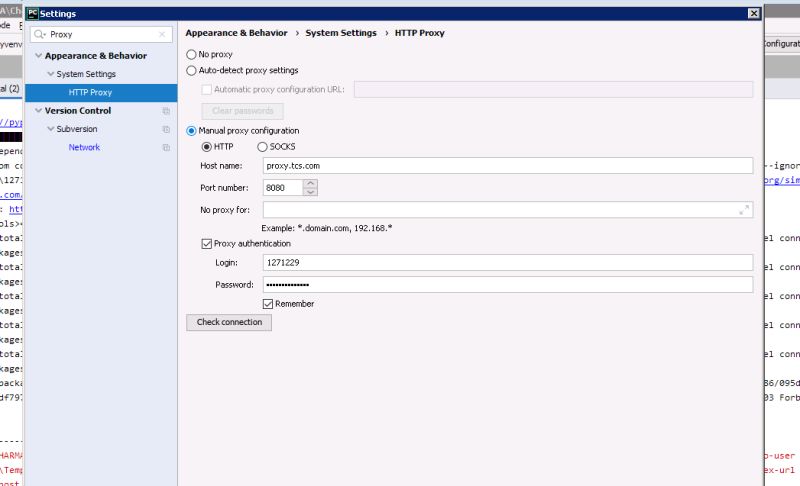This screenshot has width=800, height=486.
Task: Click Appearance & Behavior in breadcrumb
Action: point(236,33)
